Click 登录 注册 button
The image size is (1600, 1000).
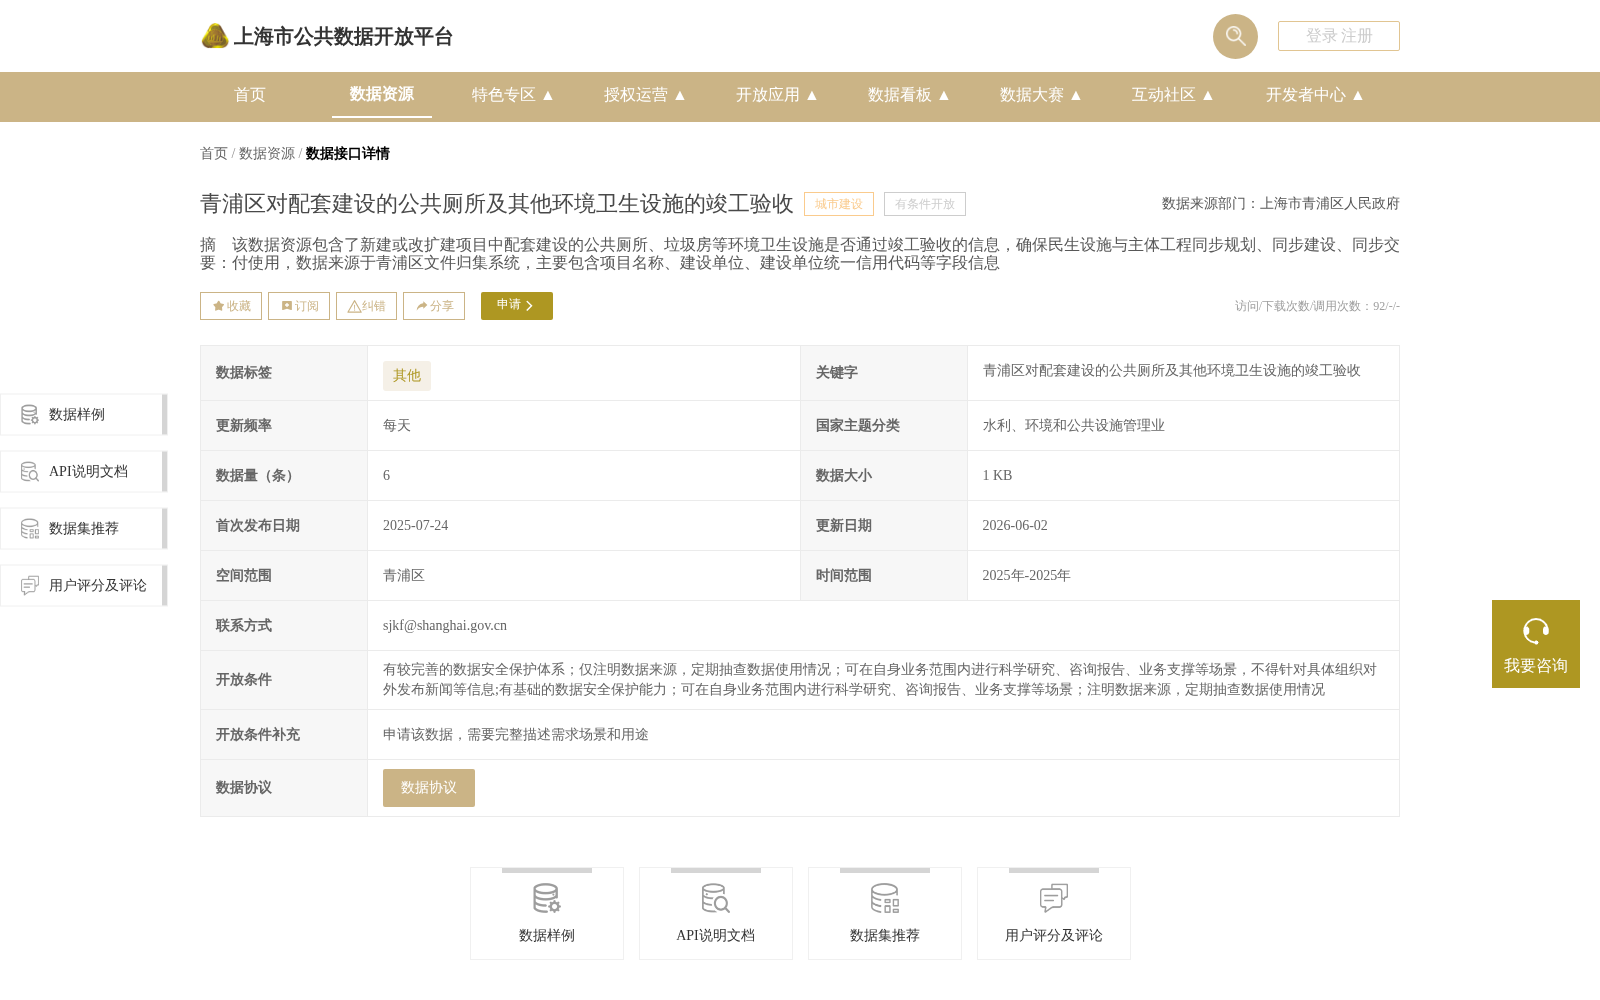point(1339,36)
